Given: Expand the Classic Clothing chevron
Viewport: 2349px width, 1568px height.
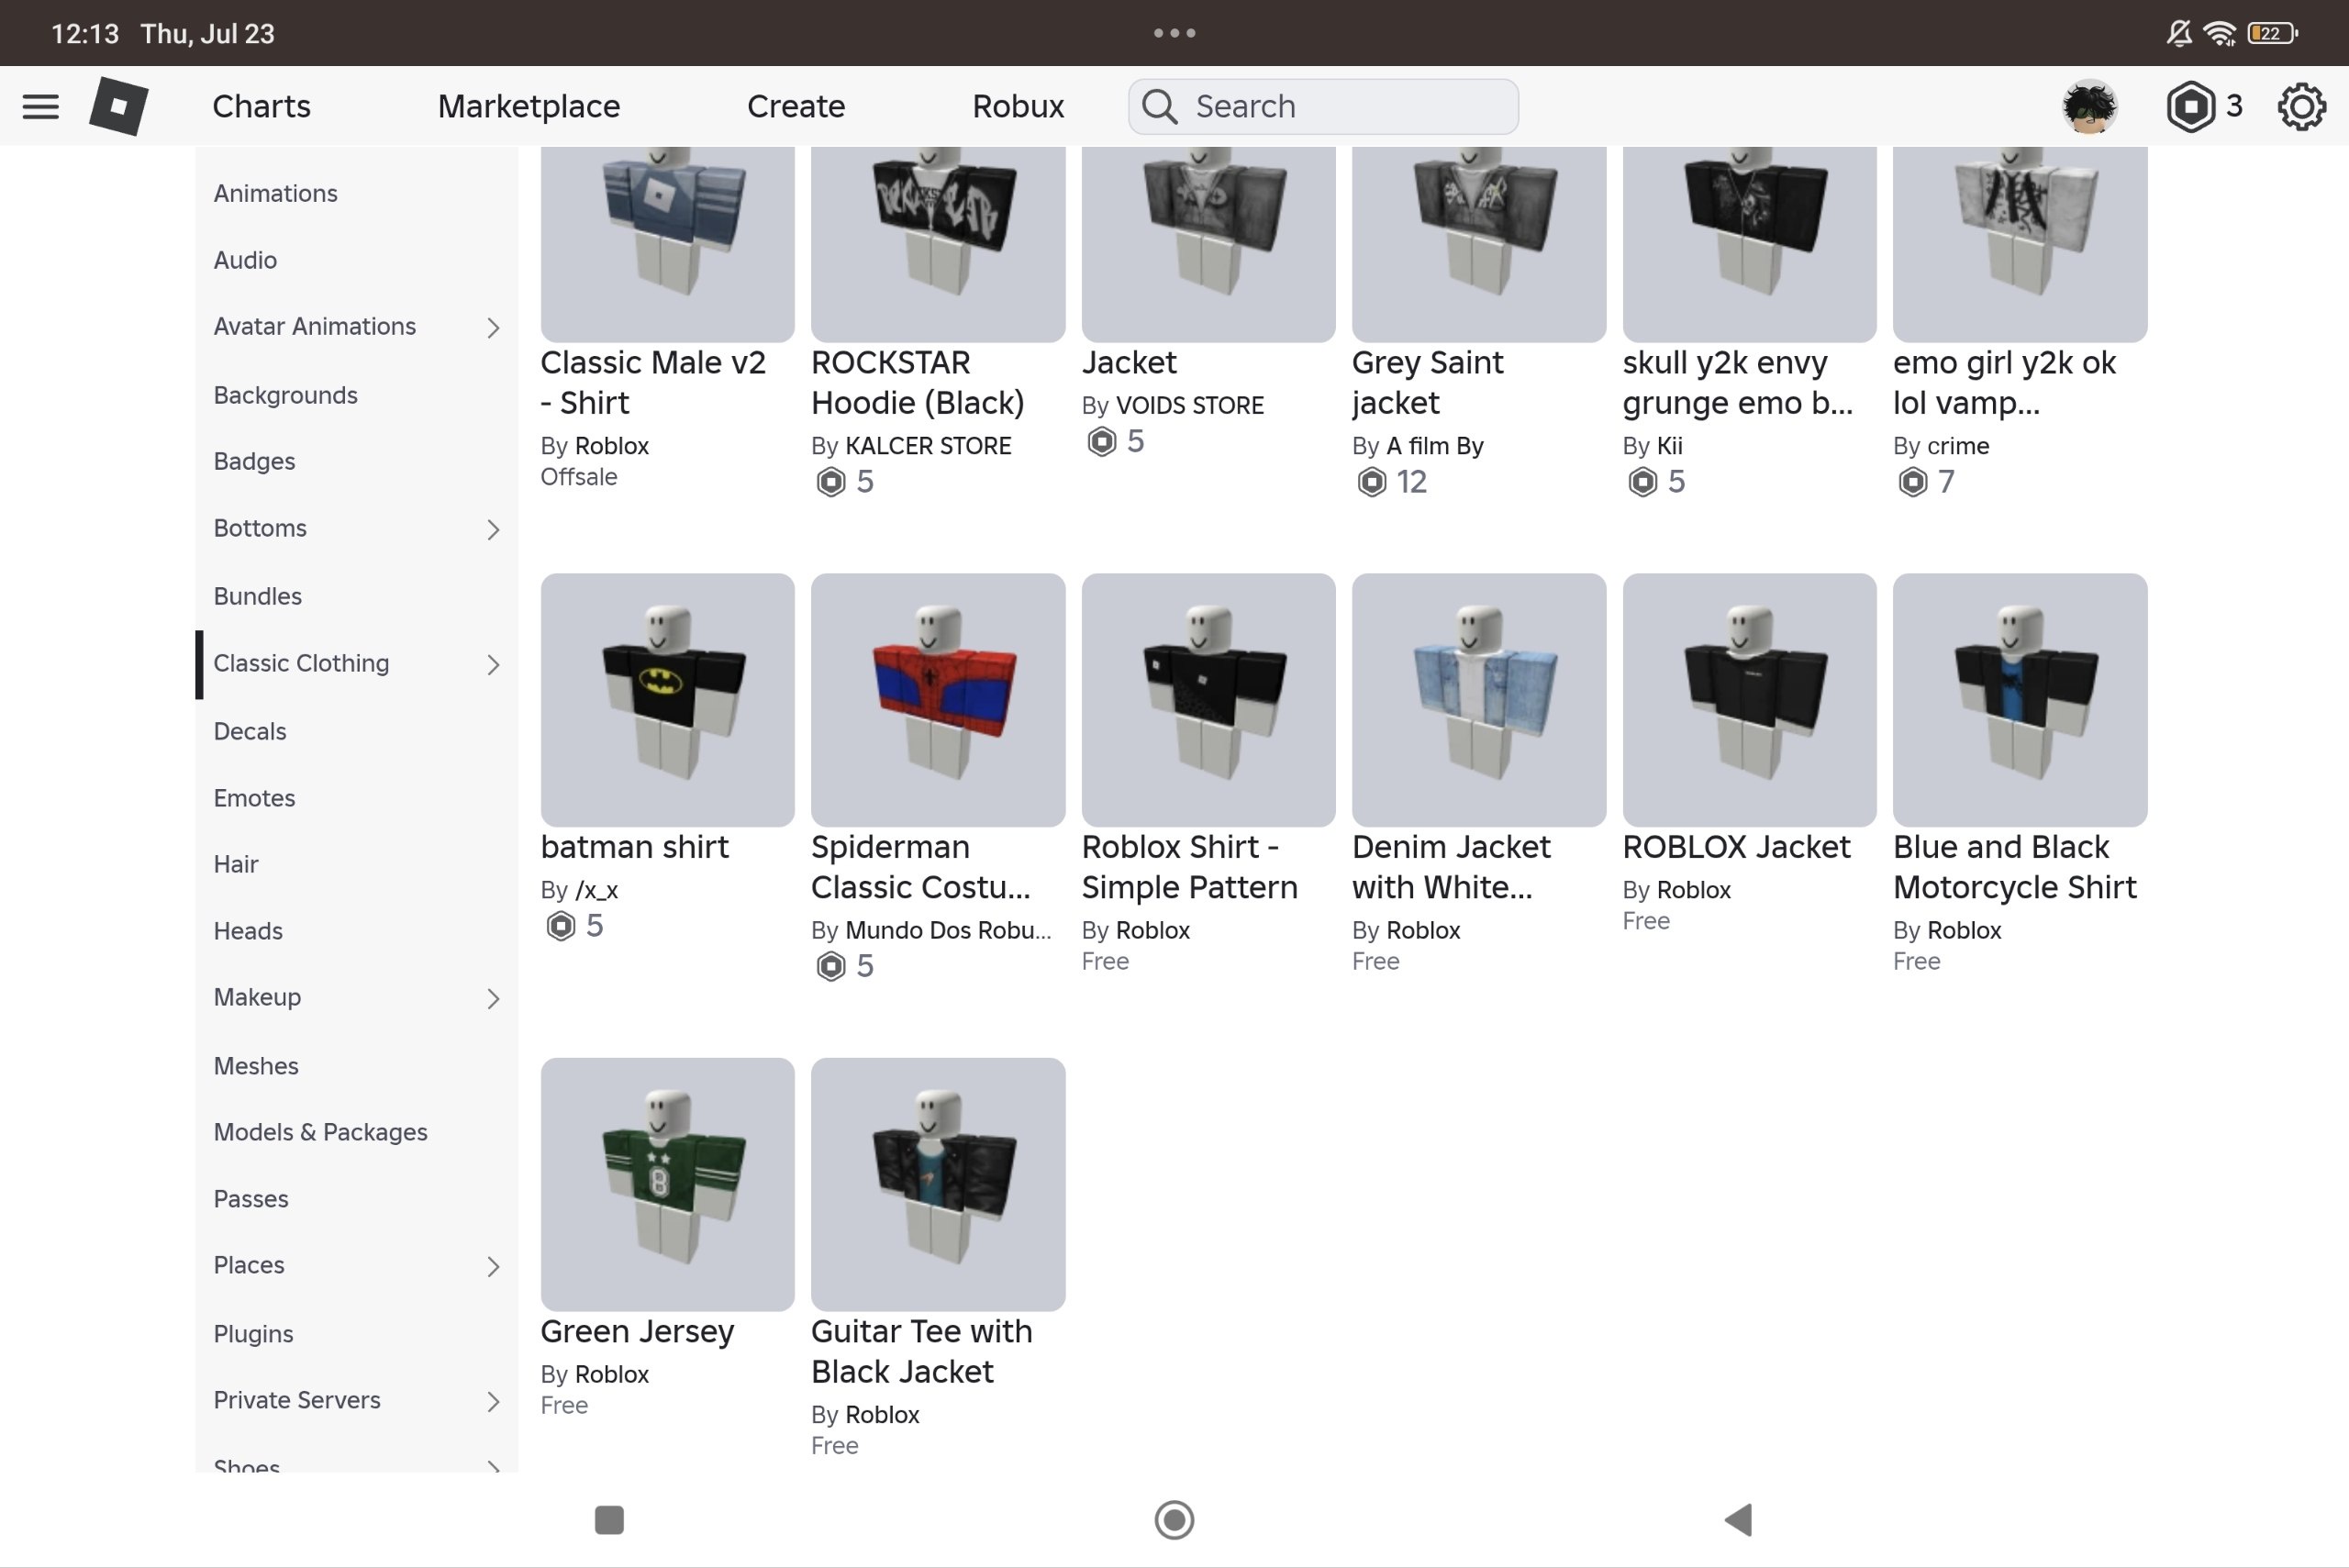Looking at the screenshot, I should click(x=493, y=664).
